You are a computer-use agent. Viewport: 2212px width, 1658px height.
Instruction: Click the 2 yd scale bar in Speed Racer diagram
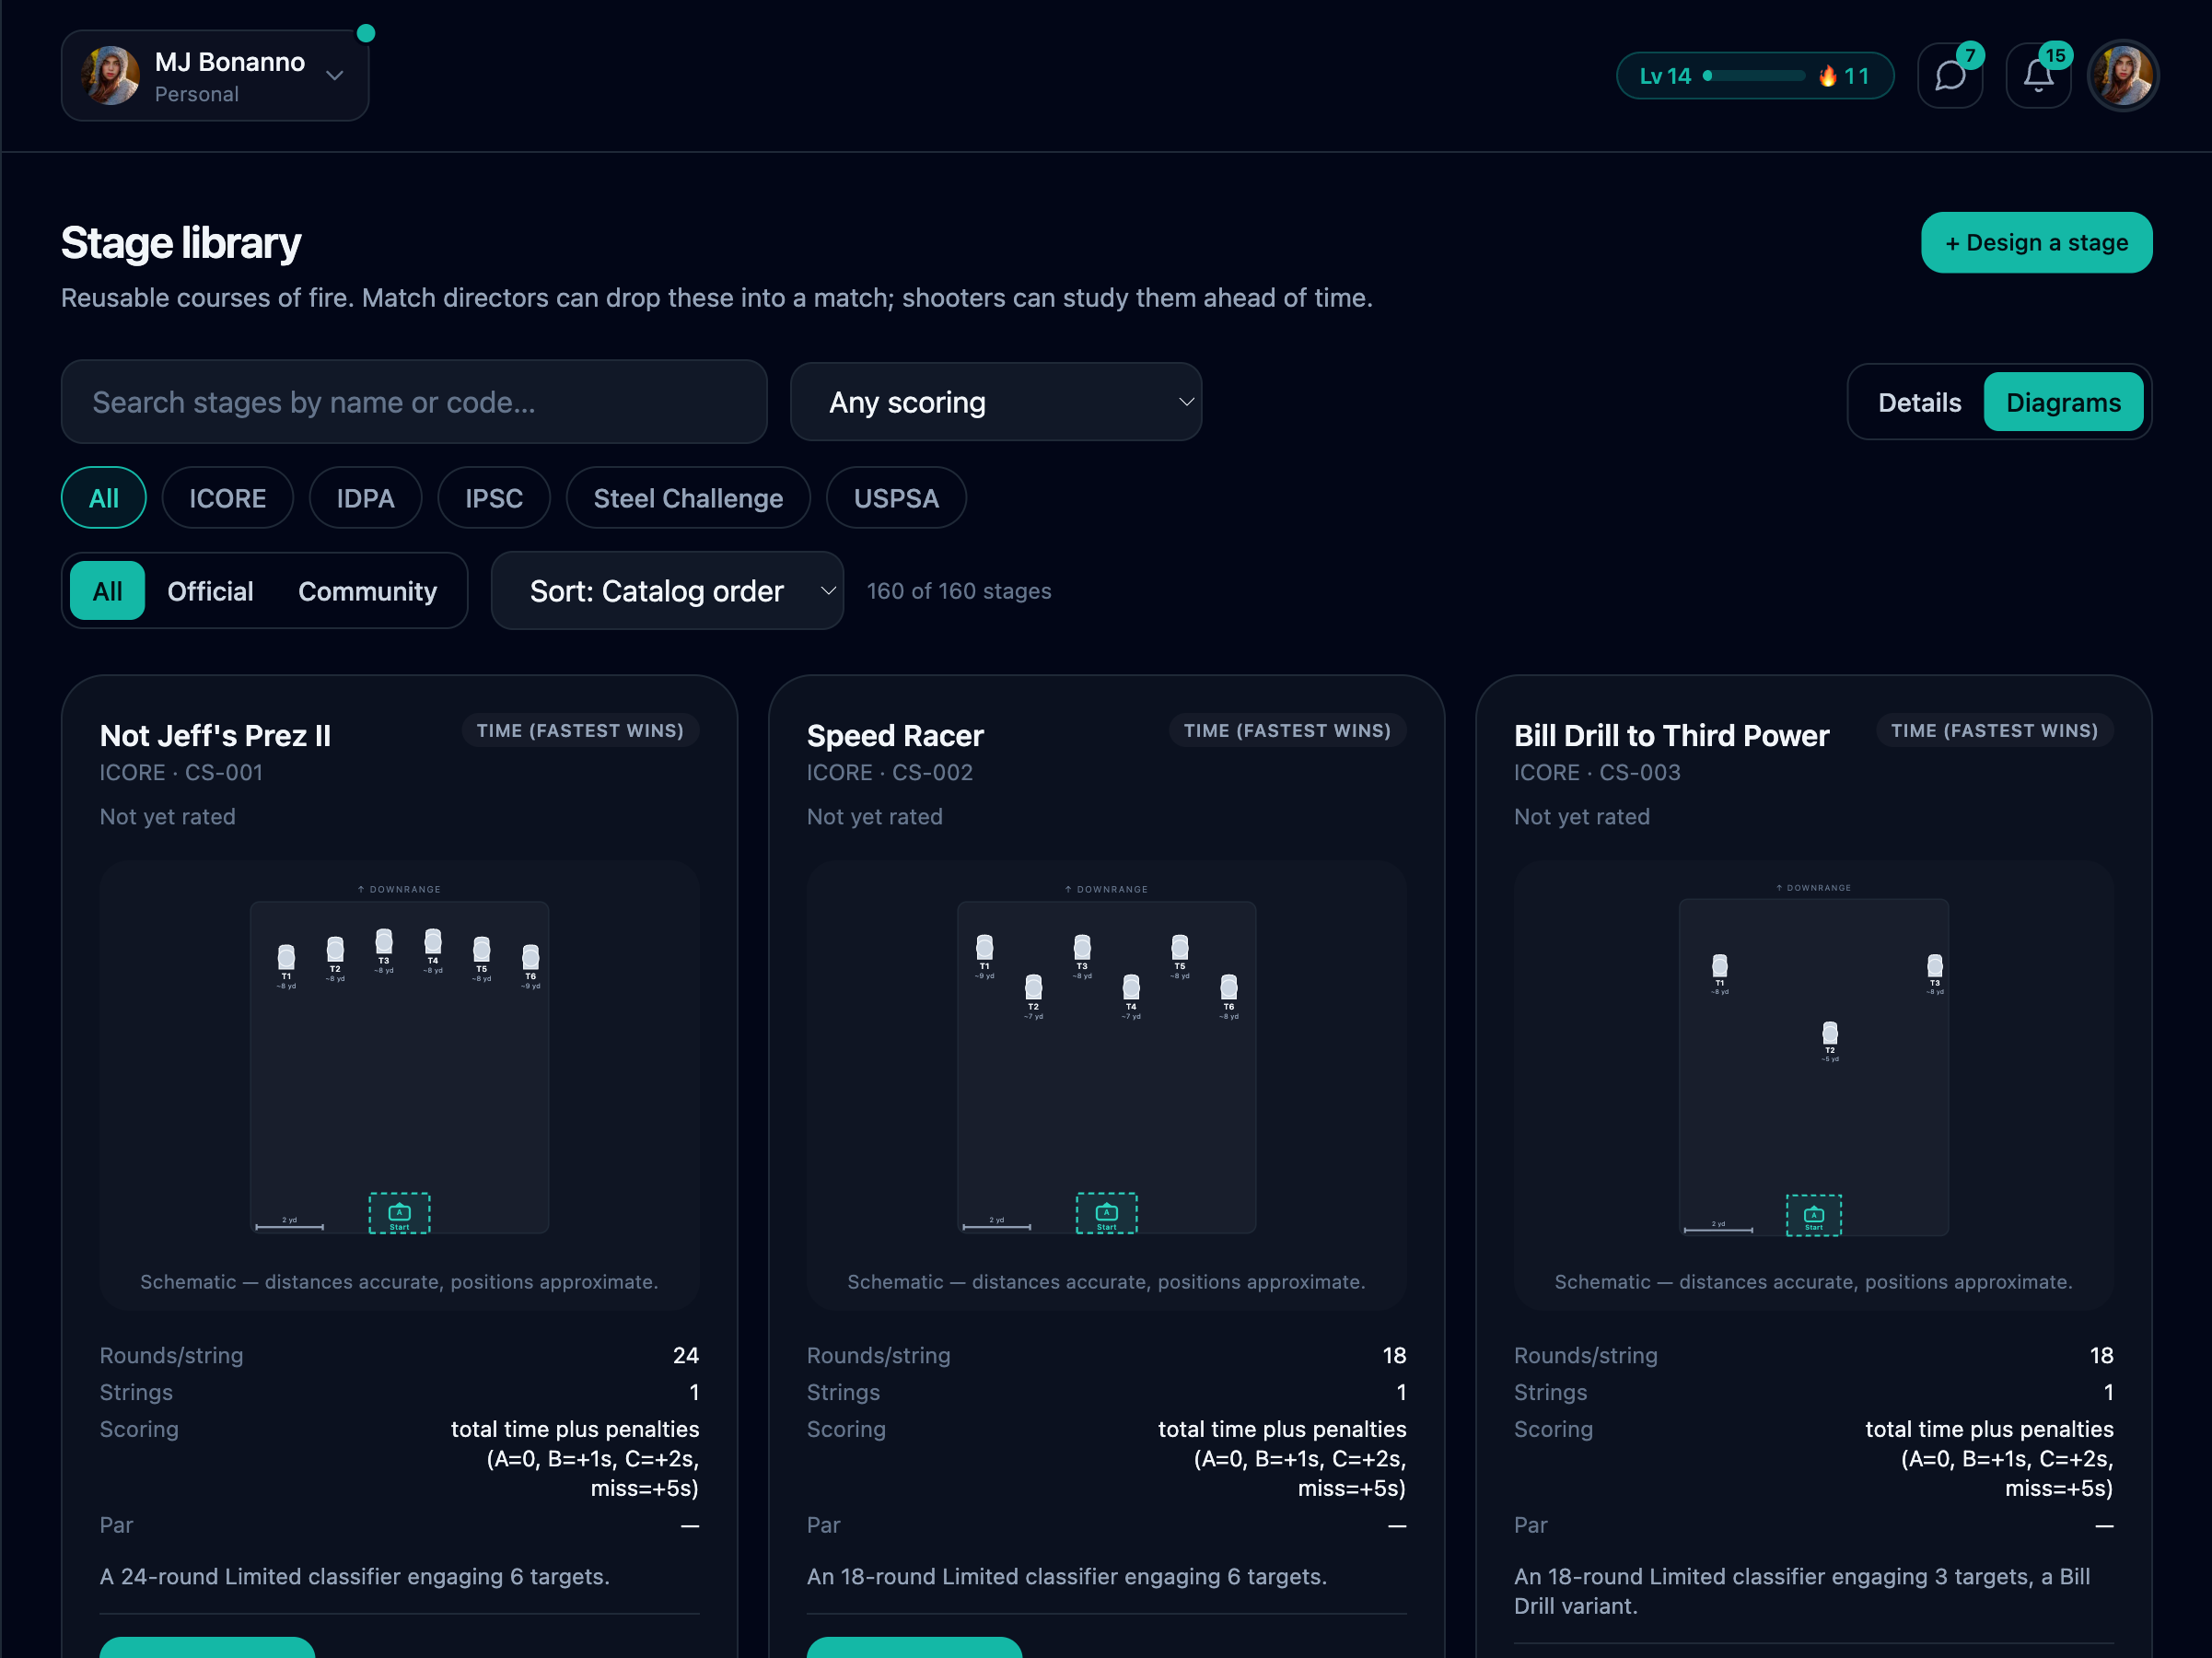[996, 1224]
